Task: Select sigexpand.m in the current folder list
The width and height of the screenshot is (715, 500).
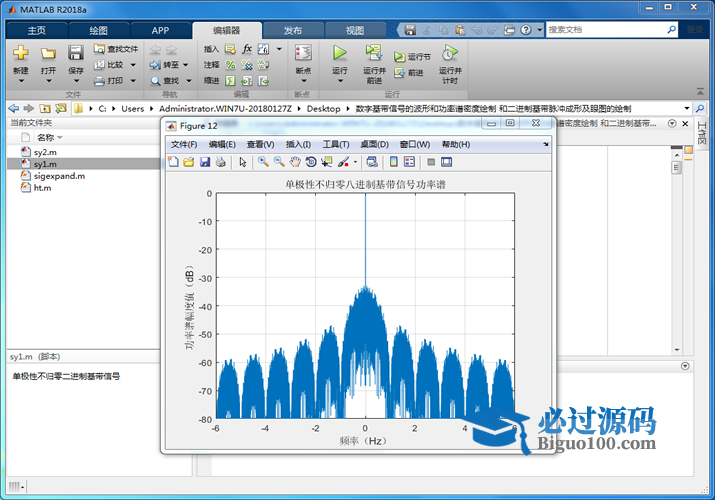Action: click(x=58, y=175)
